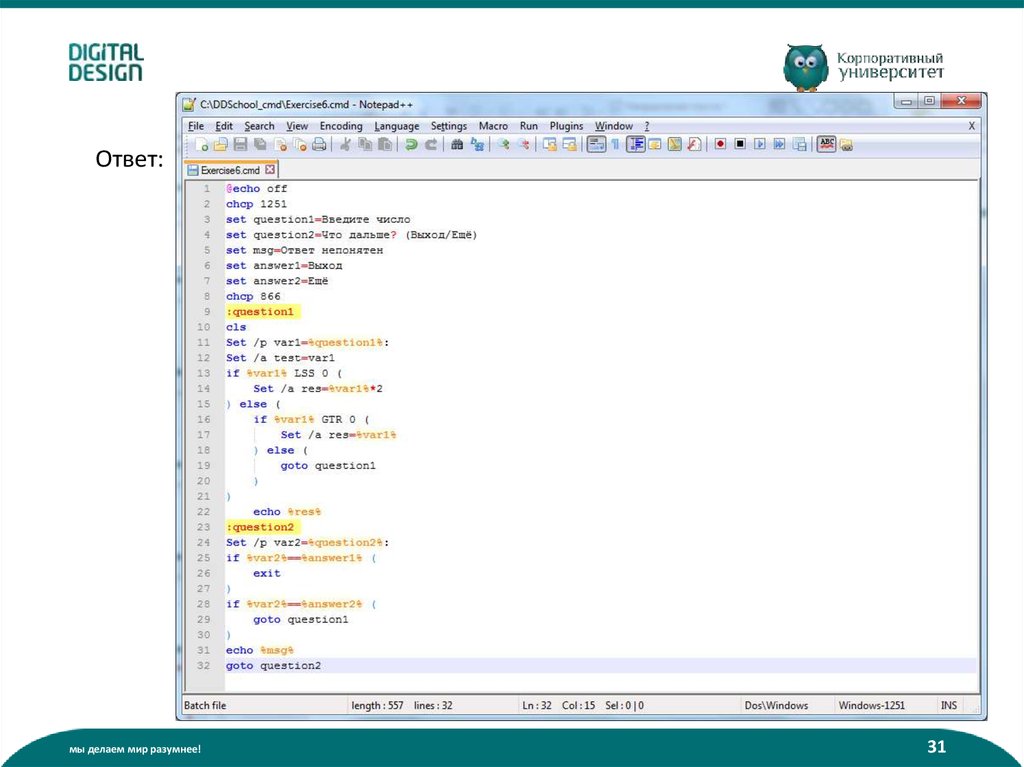
Task: Toggle Word wrap toolbar button
Action: [x=596, y=145]
